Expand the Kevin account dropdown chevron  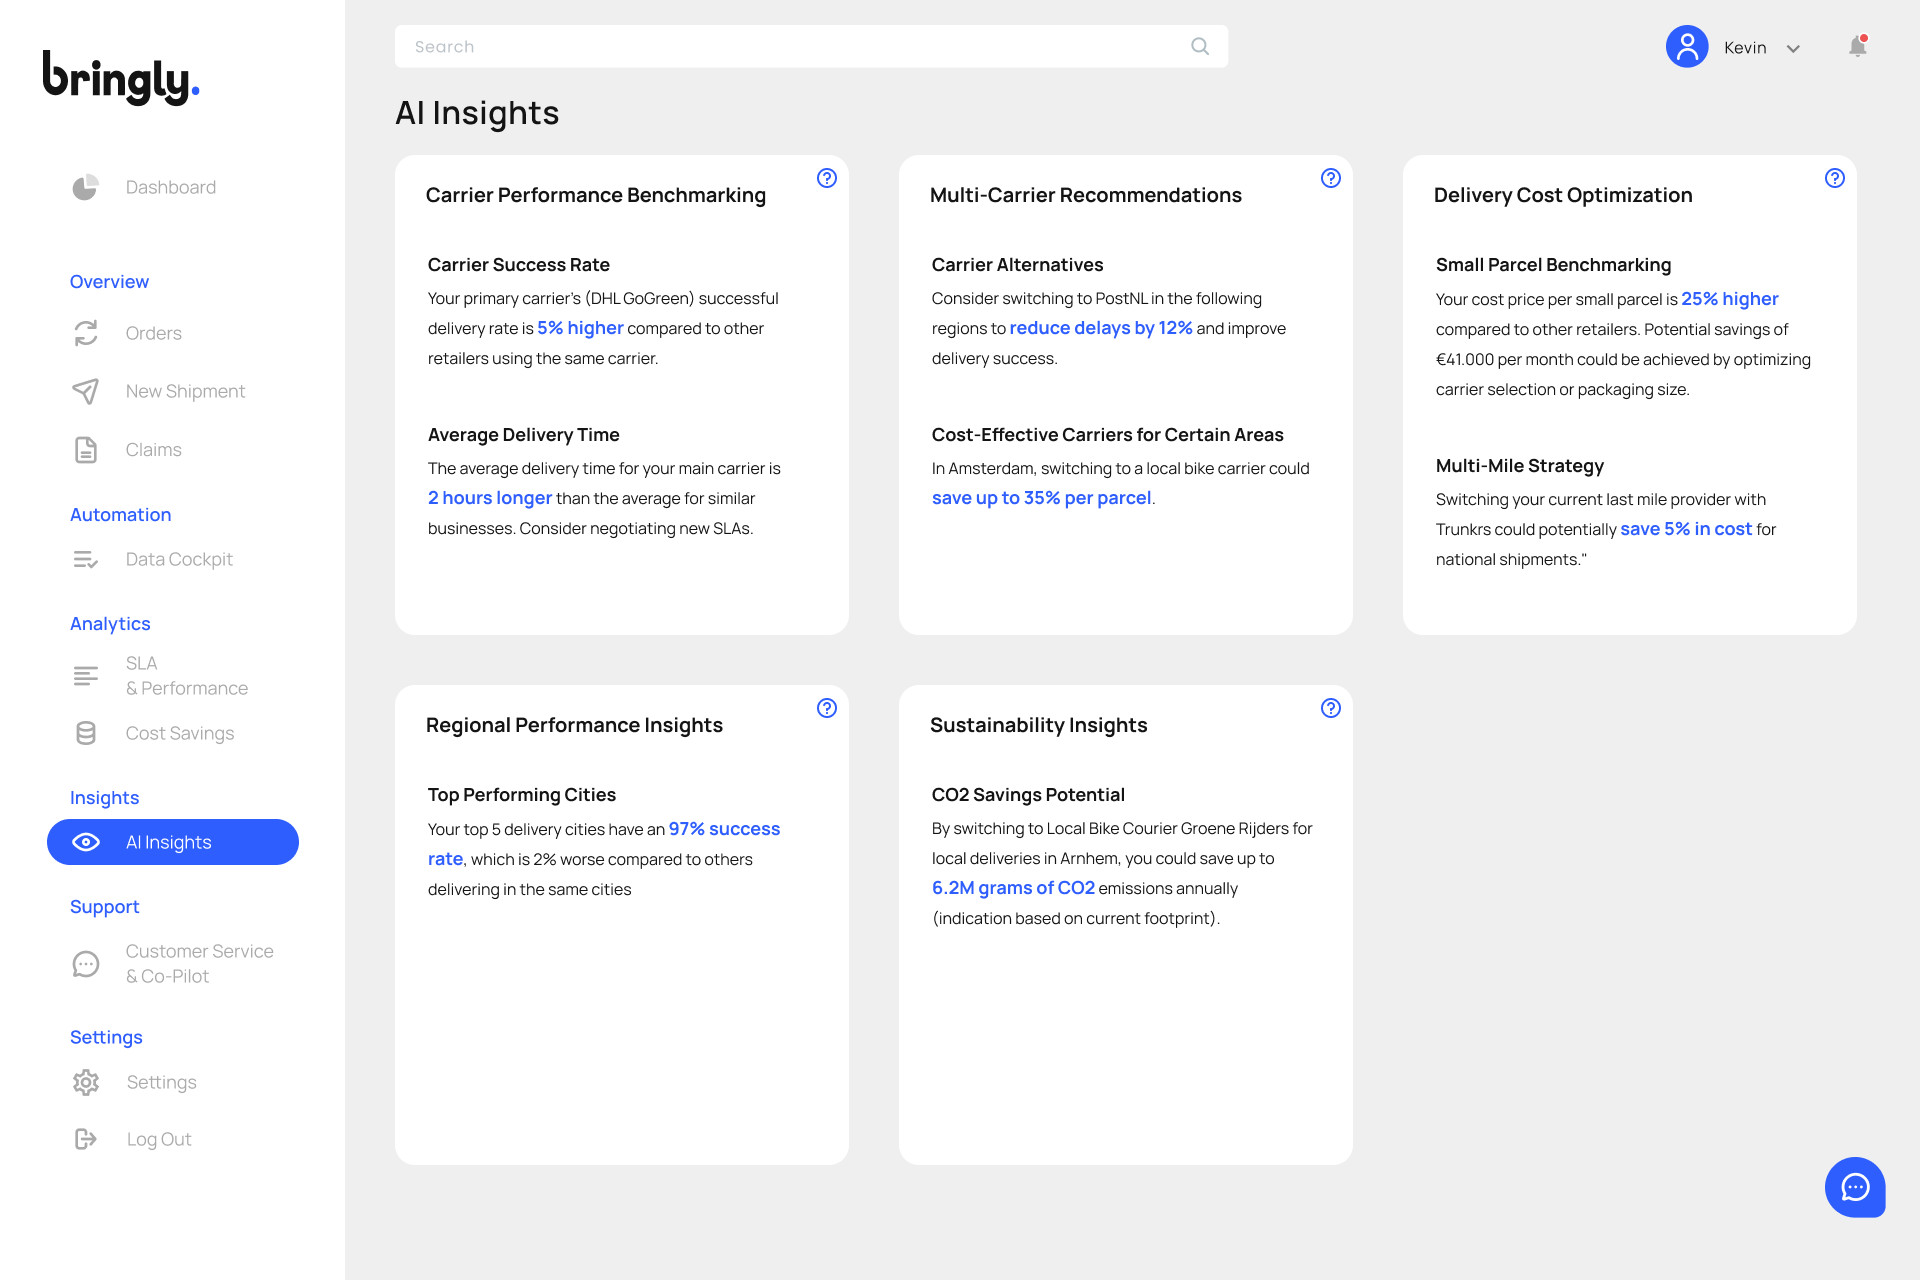1793,48
